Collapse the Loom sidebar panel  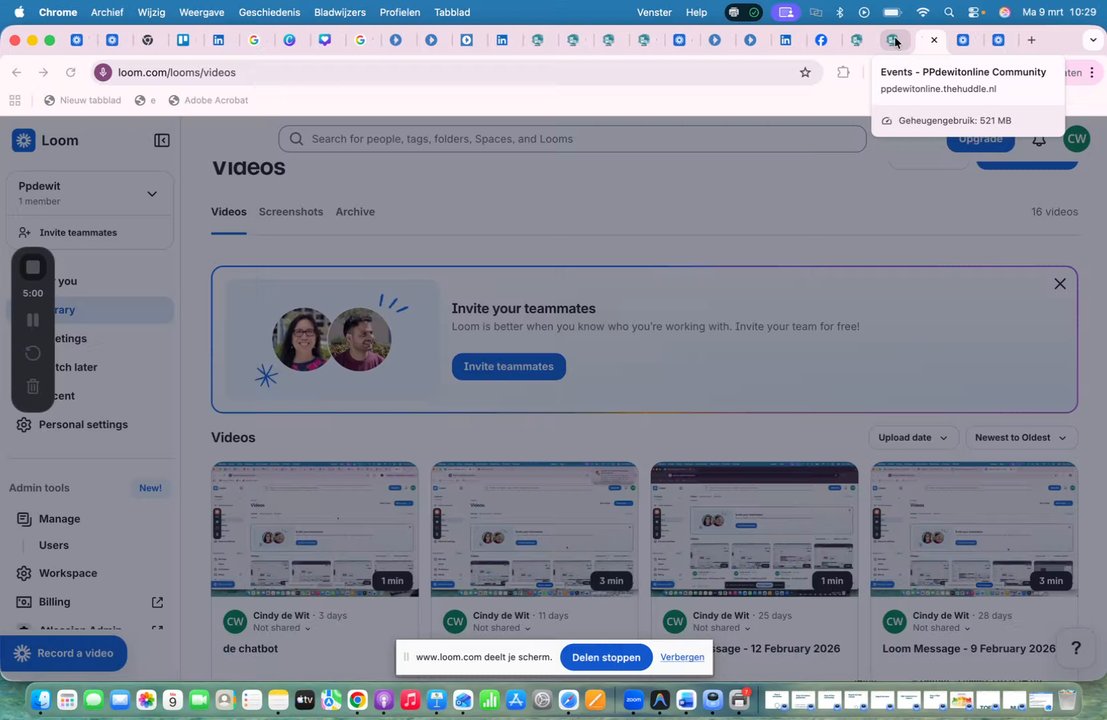coord(162,140)
